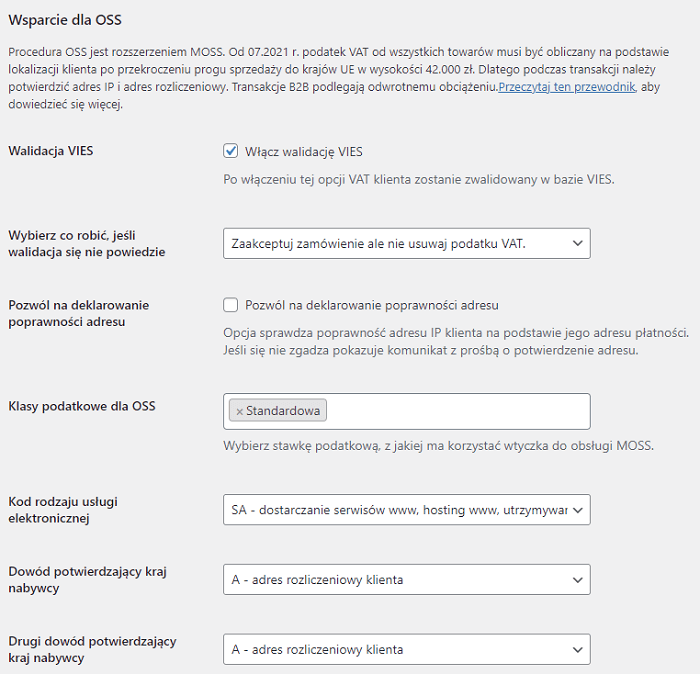Click the Klasy podatkowe dla OSS label
This screenshot has height=674, width=700.
[82, 406]
